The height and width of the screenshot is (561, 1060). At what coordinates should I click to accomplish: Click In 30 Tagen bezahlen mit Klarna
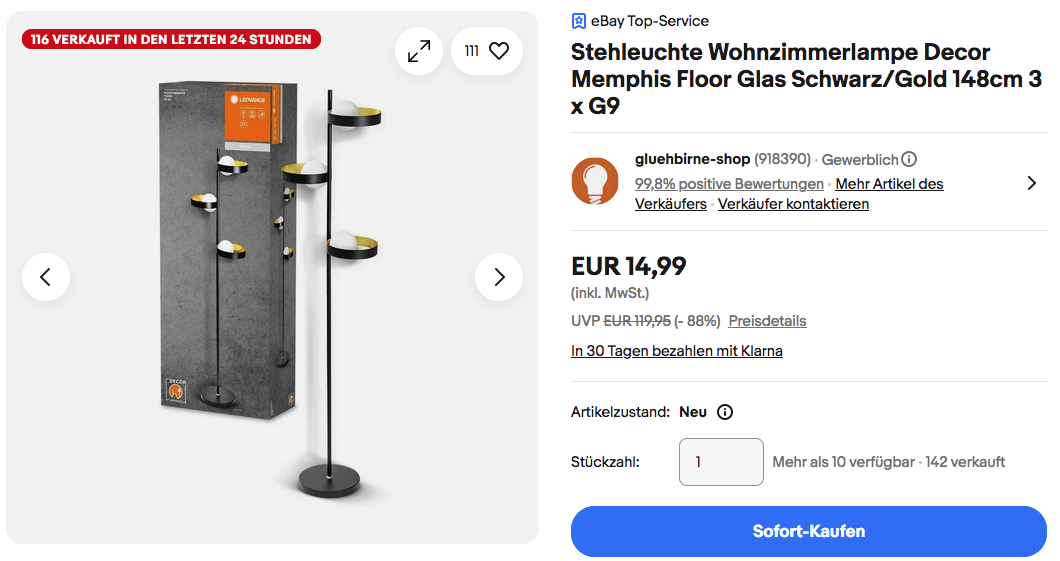tap(676, 351)
